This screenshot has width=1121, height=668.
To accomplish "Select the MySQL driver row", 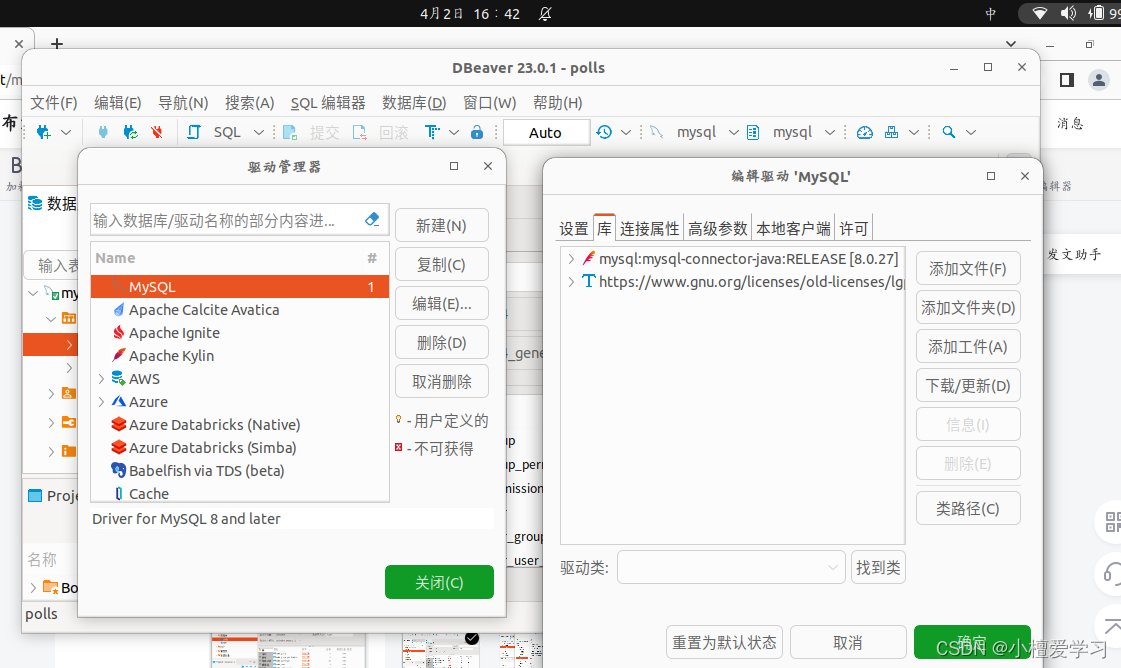I will (239, 287).
